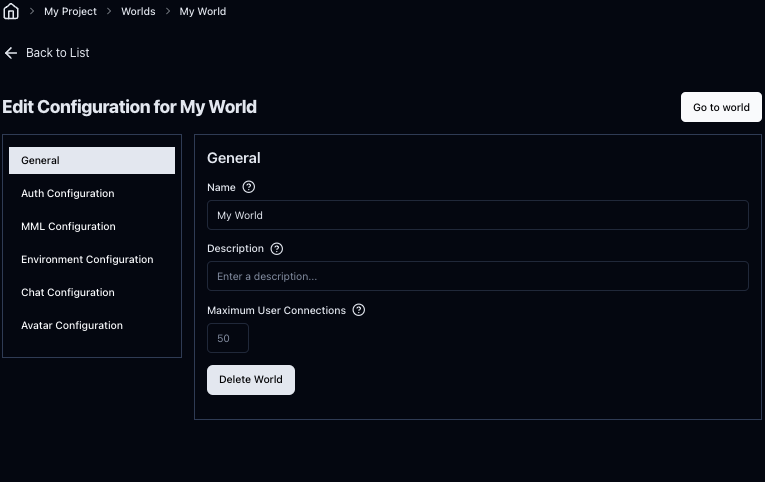Click help icon next to Description
Screen dimensions: 765x482
point(277,249)
